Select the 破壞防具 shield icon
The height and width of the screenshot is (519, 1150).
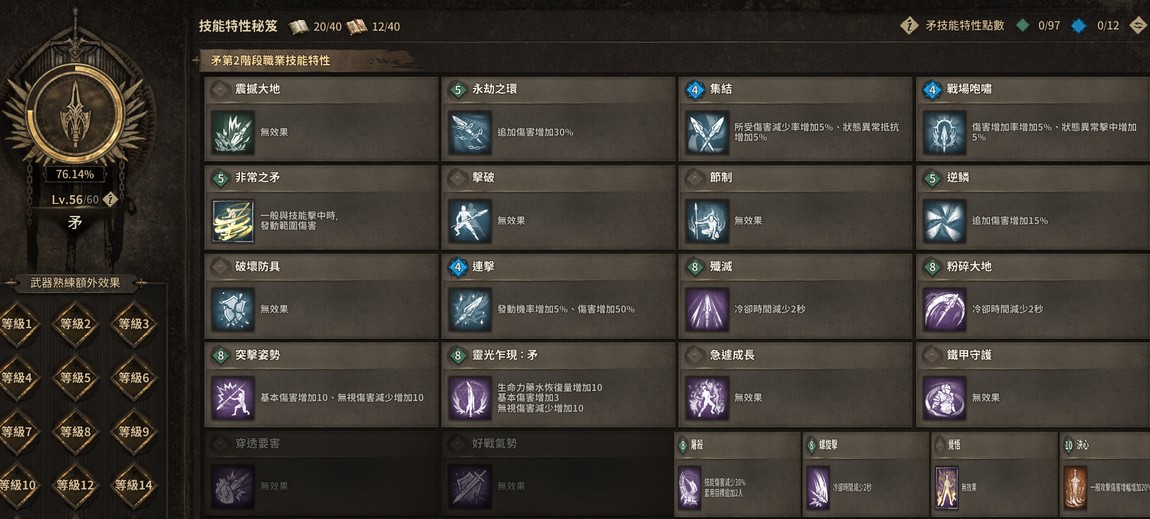pyautogui.click(x=233, y=309)
